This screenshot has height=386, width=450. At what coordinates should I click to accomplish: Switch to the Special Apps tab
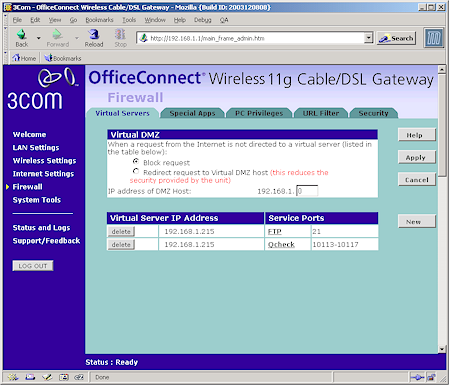[192, 113]
